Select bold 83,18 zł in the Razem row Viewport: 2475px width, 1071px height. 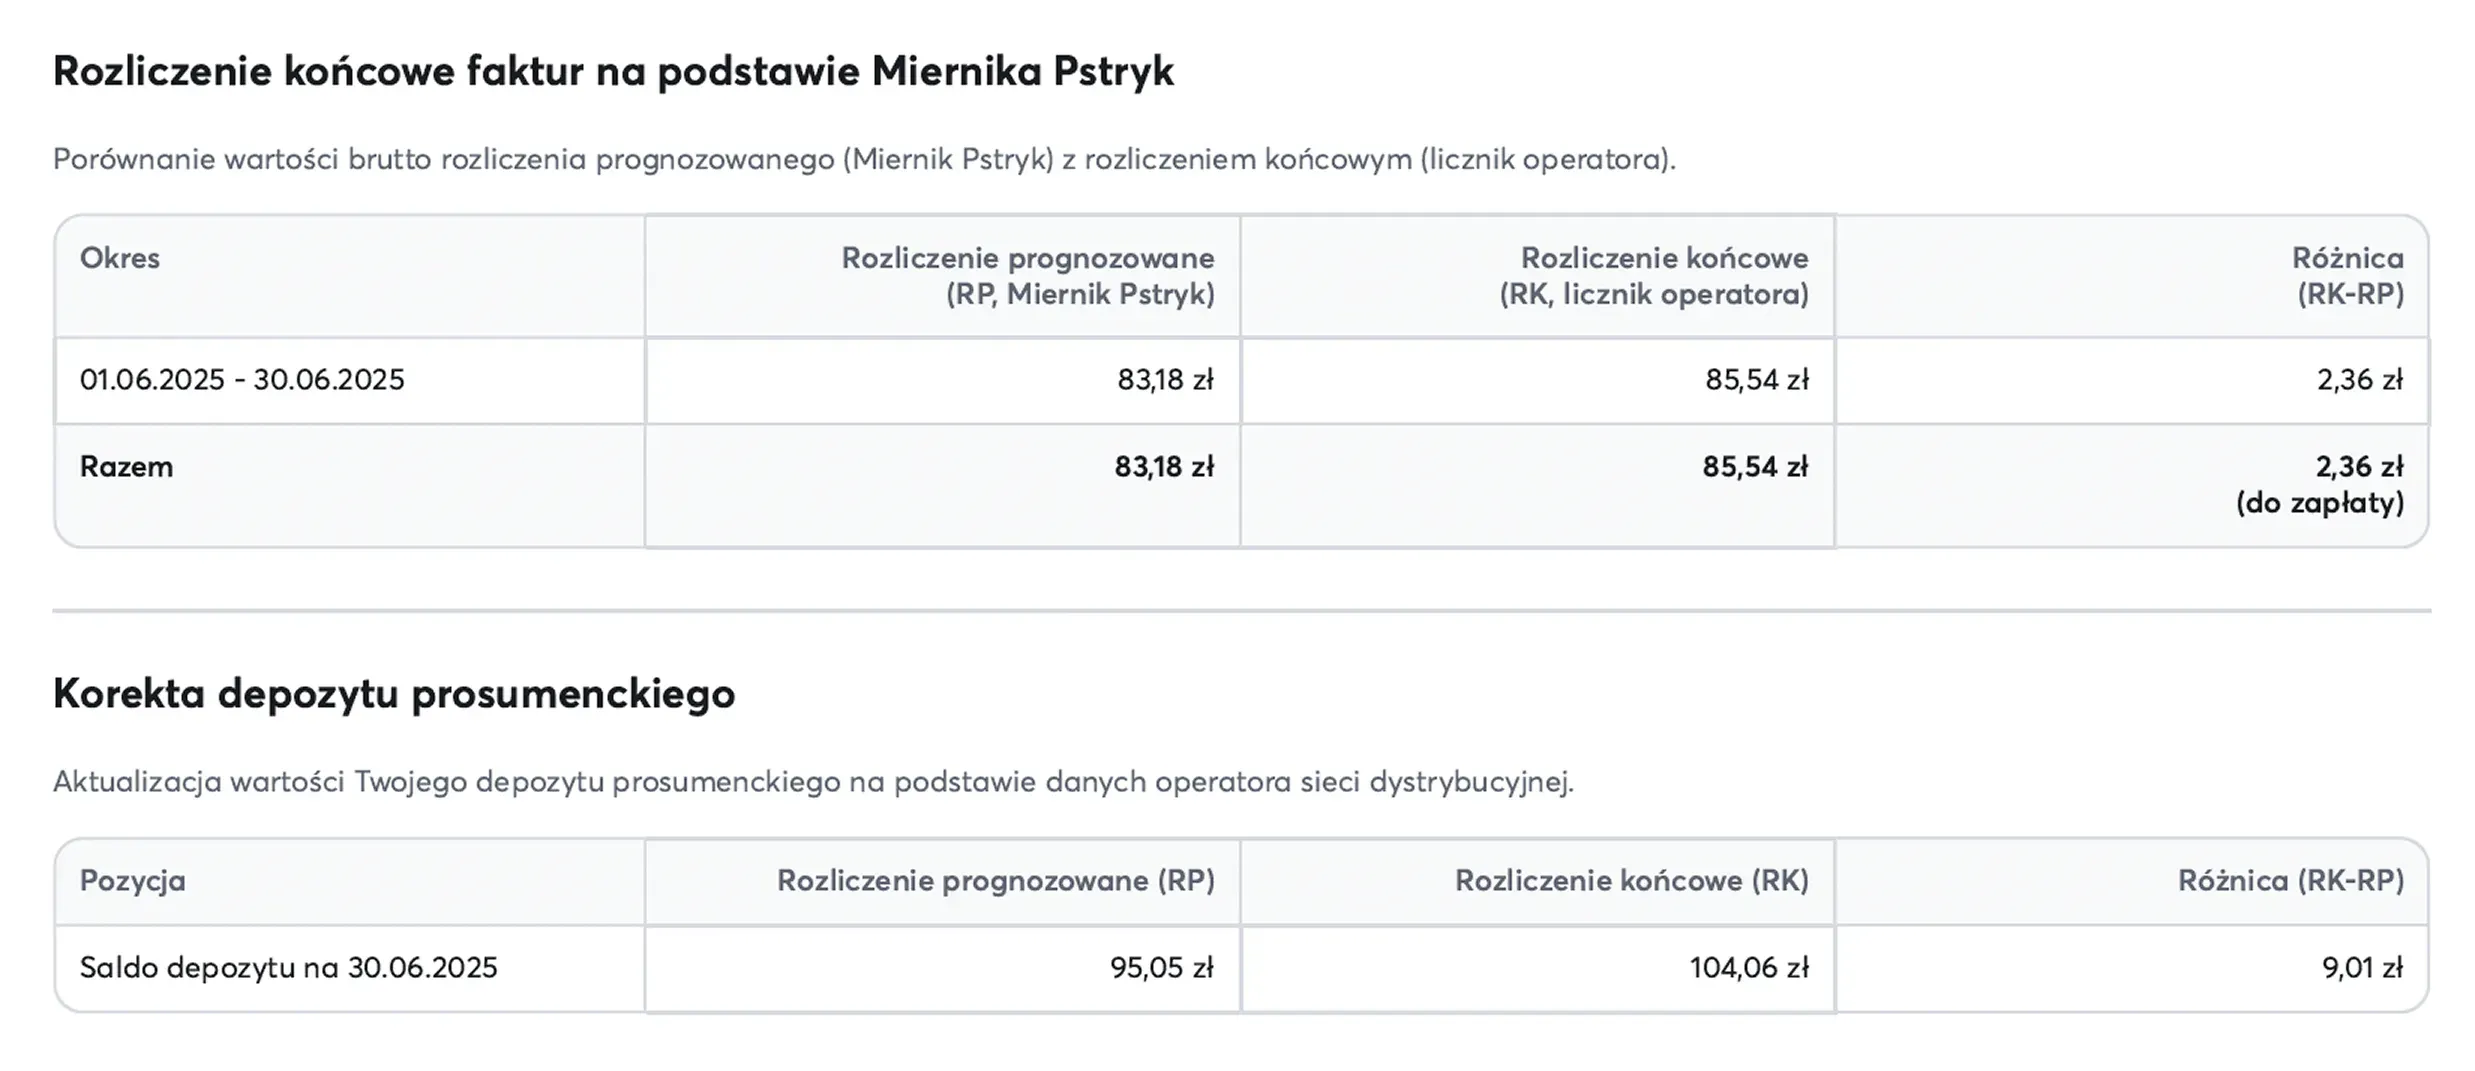1164,467
